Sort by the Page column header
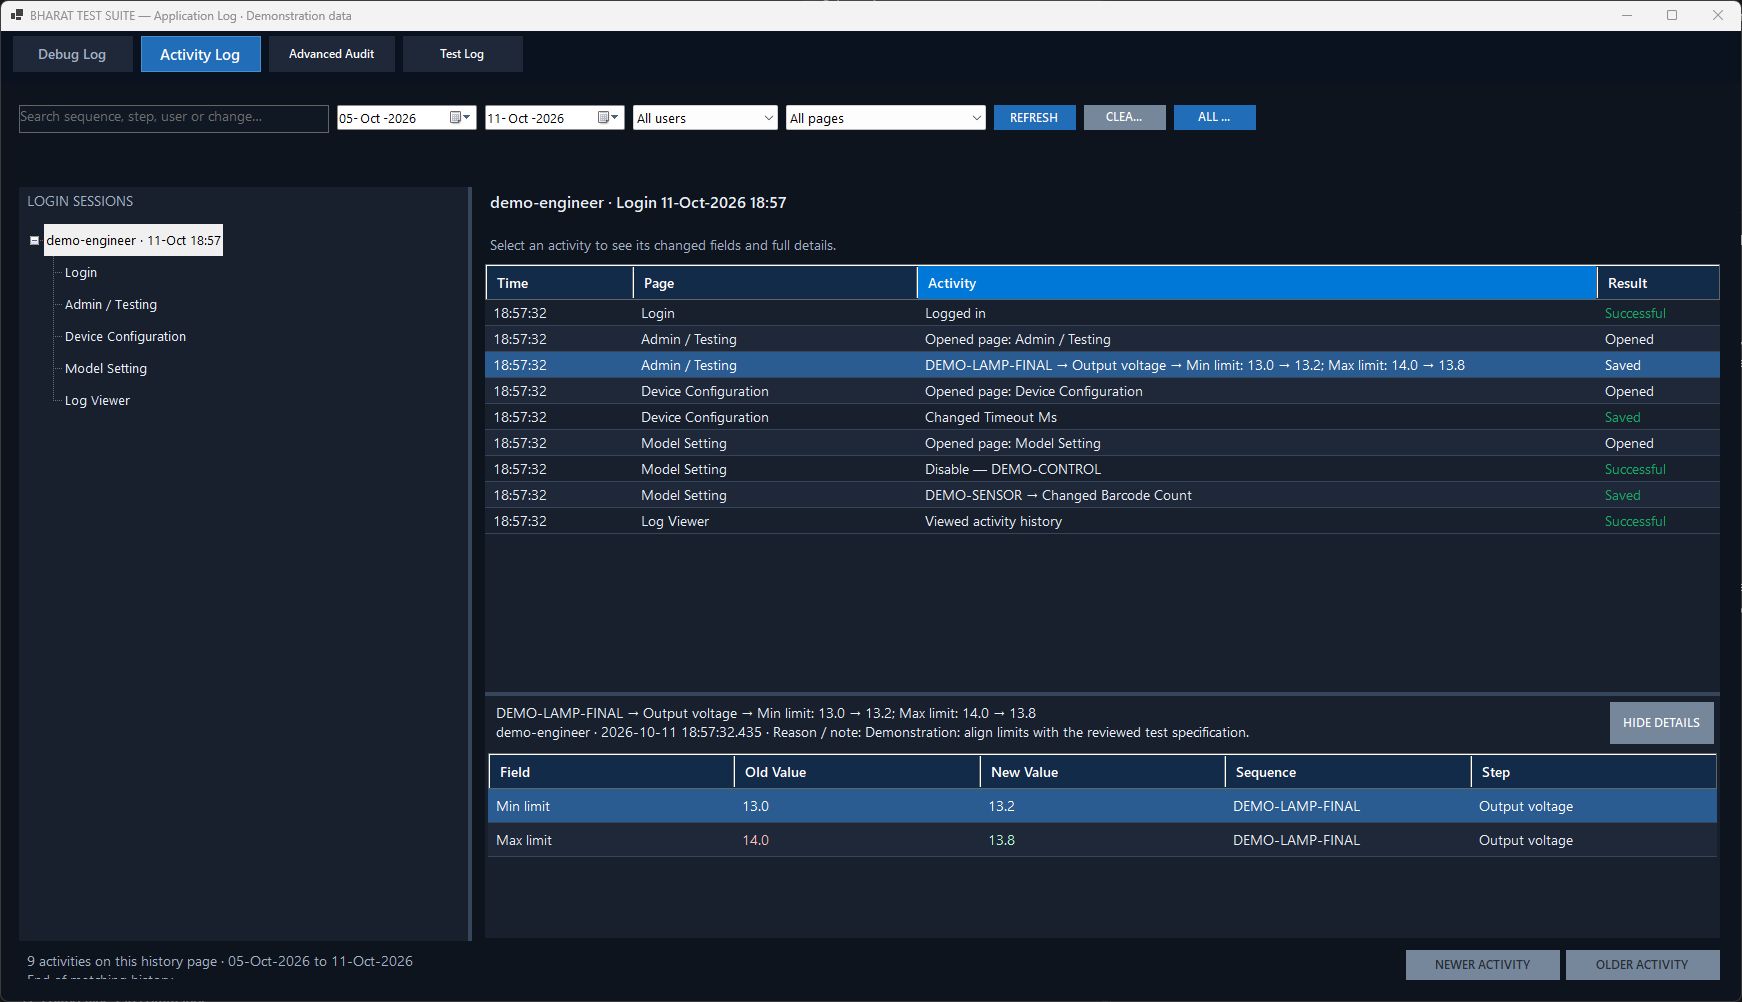The height and width of the screenshot is (1002, 1742). point(775,283)
